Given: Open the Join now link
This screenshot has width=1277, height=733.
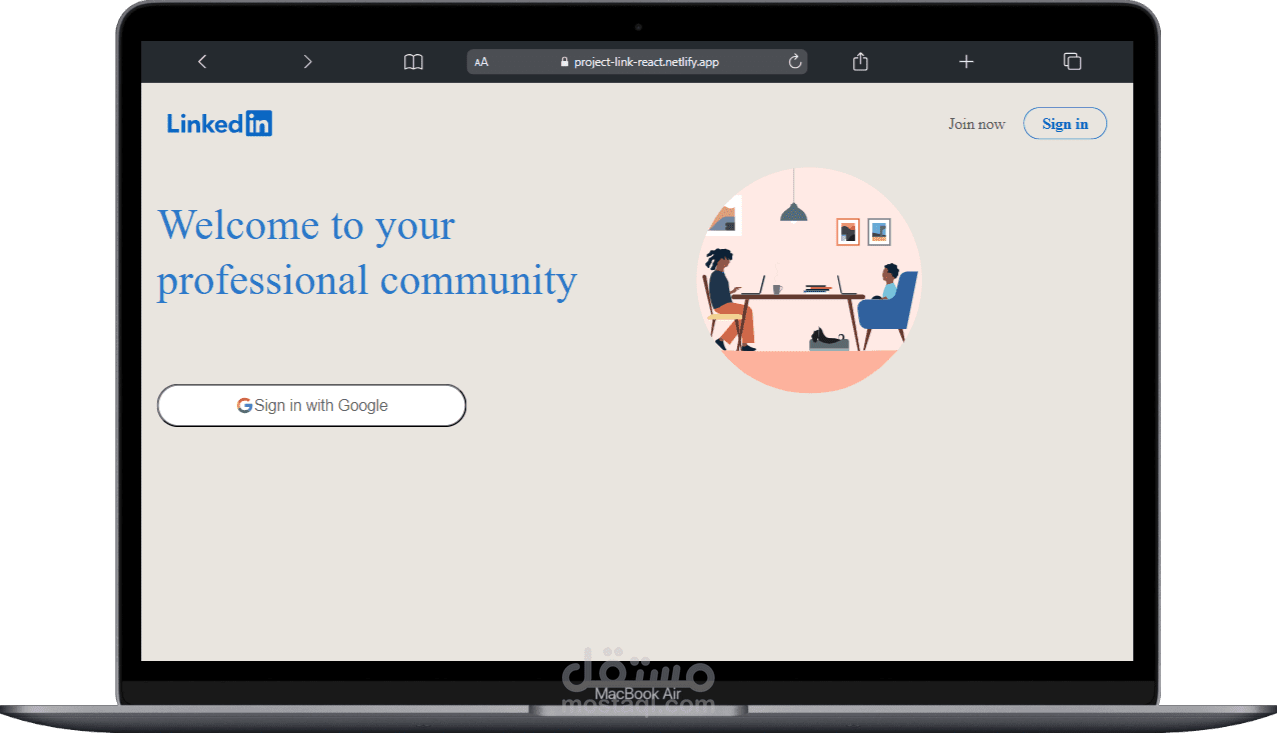Looking at the screenshot, I should [977, 124].
